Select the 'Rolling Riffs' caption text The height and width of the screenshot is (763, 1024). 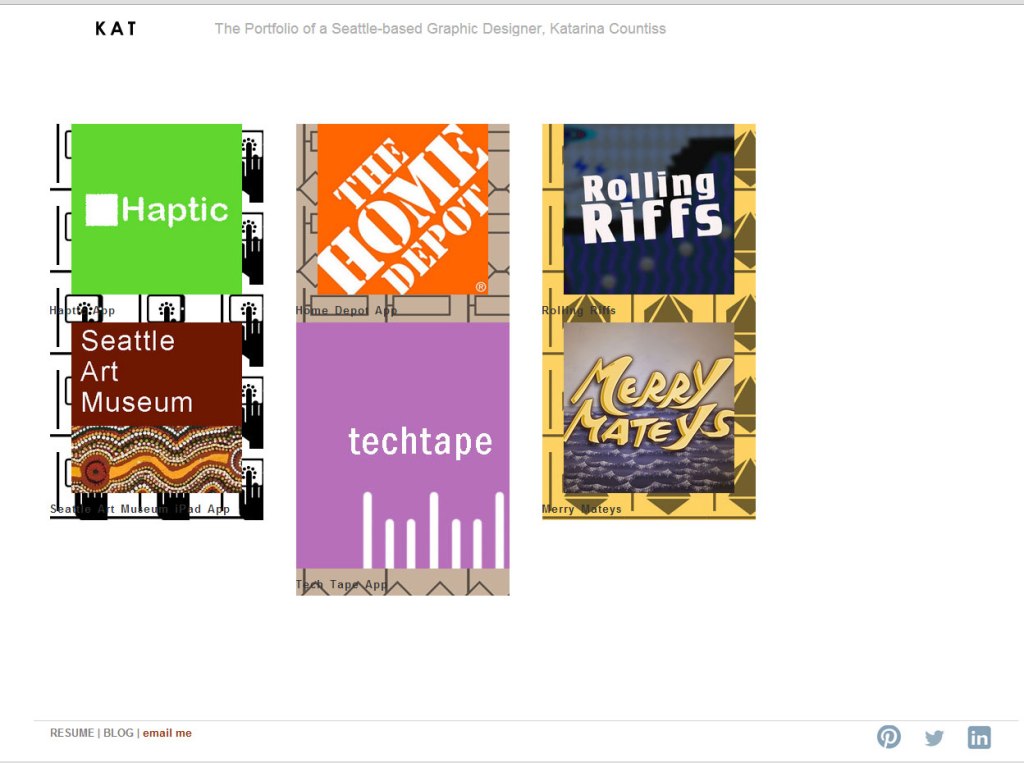(x=579, y=311)
